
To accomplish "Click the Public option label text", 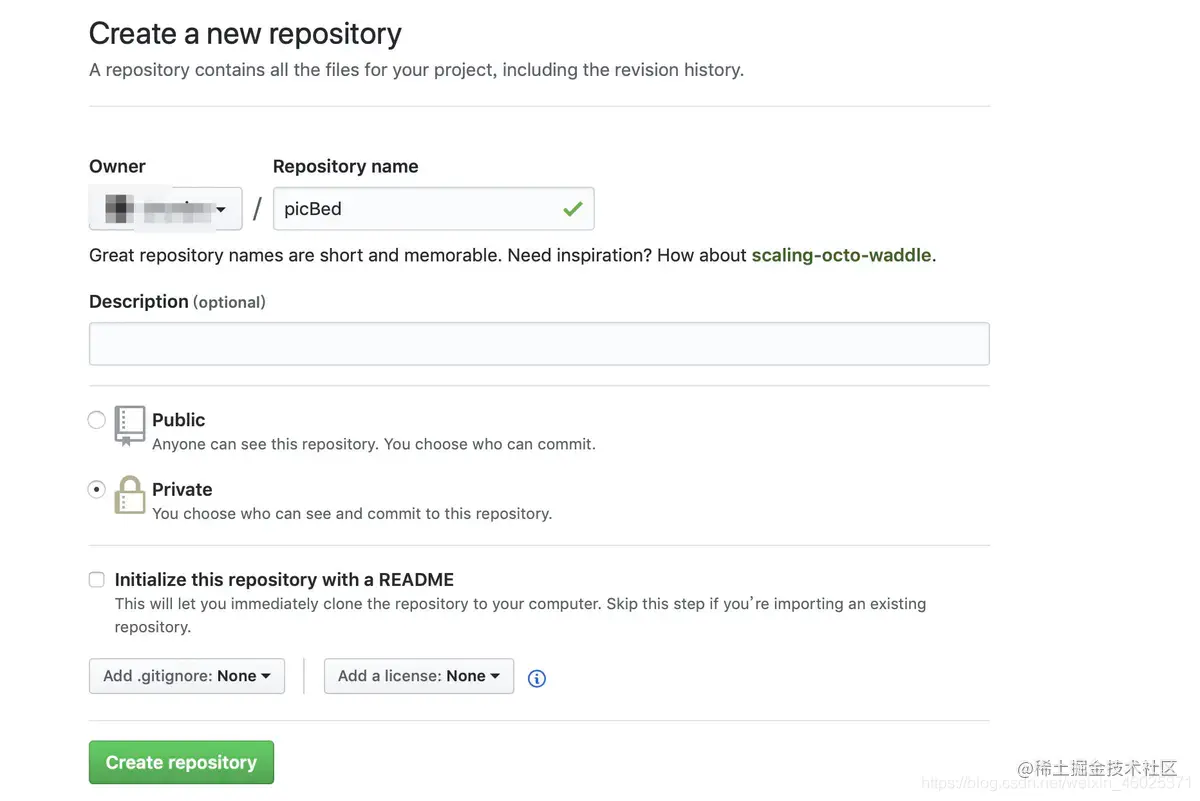I will click(179, 420).
